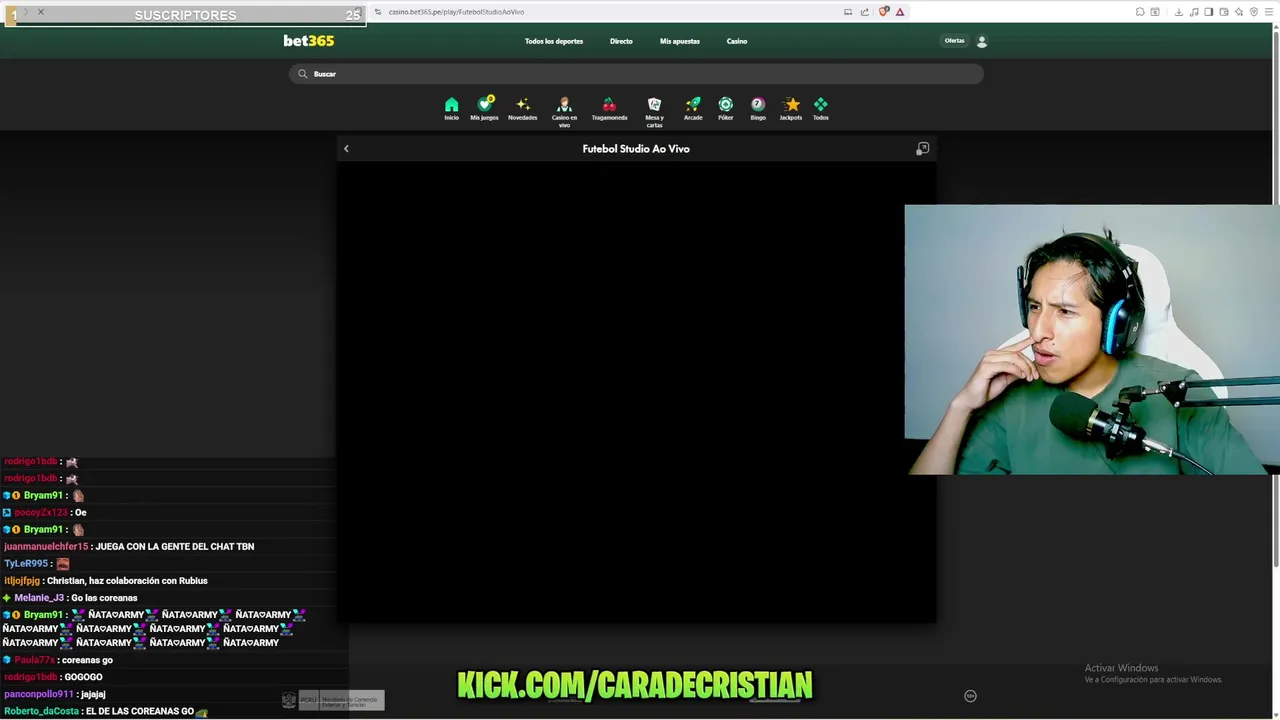Open Mis juegos heart icon

tap(484, 109)
